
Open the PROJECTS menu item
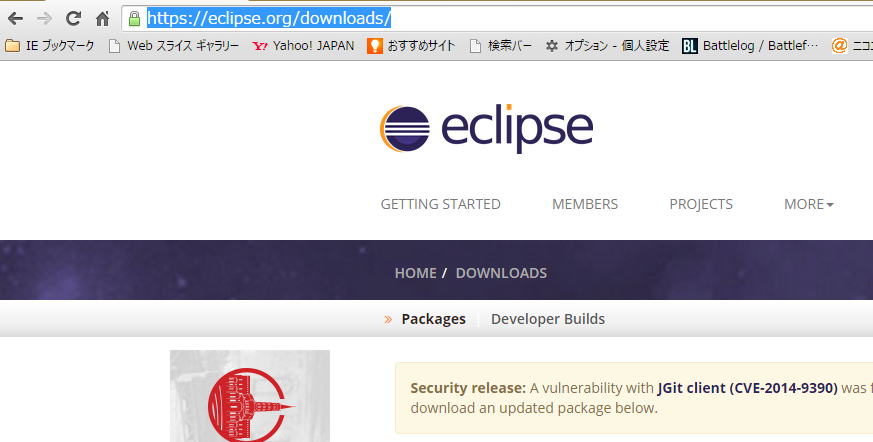[701, 204]
